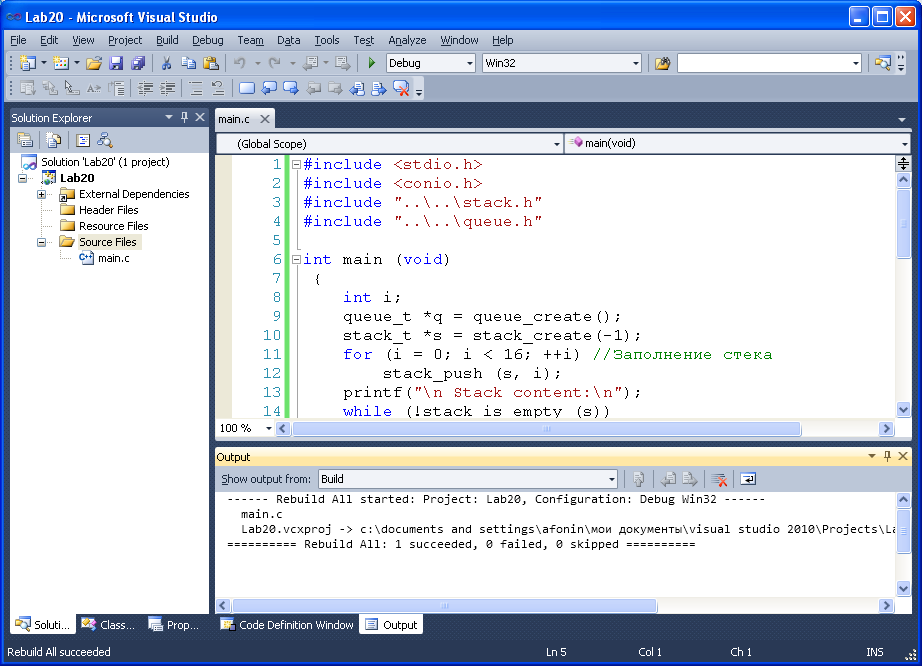Viewport: 922px width, 666px height.
Task: Comment out the selected lines icon
Action: [196, 89]
